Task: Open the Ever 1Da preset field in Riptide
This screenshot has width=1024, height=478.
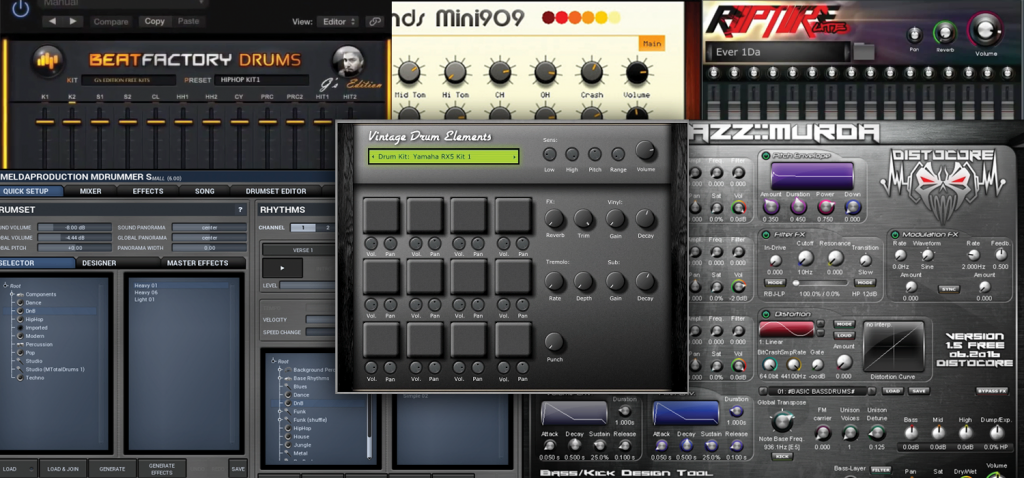Action: point(777,52)
